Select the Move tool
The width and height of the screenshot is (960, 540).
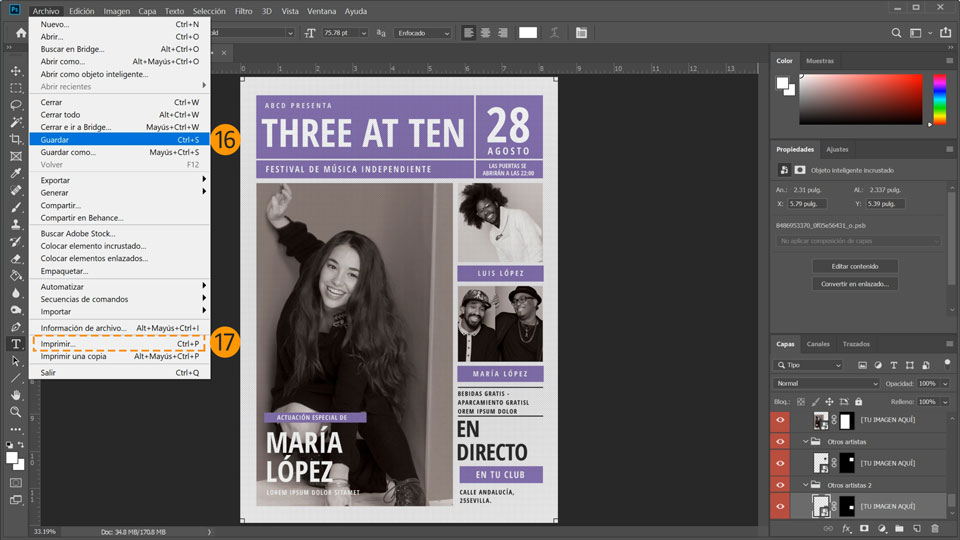point(16,71)
